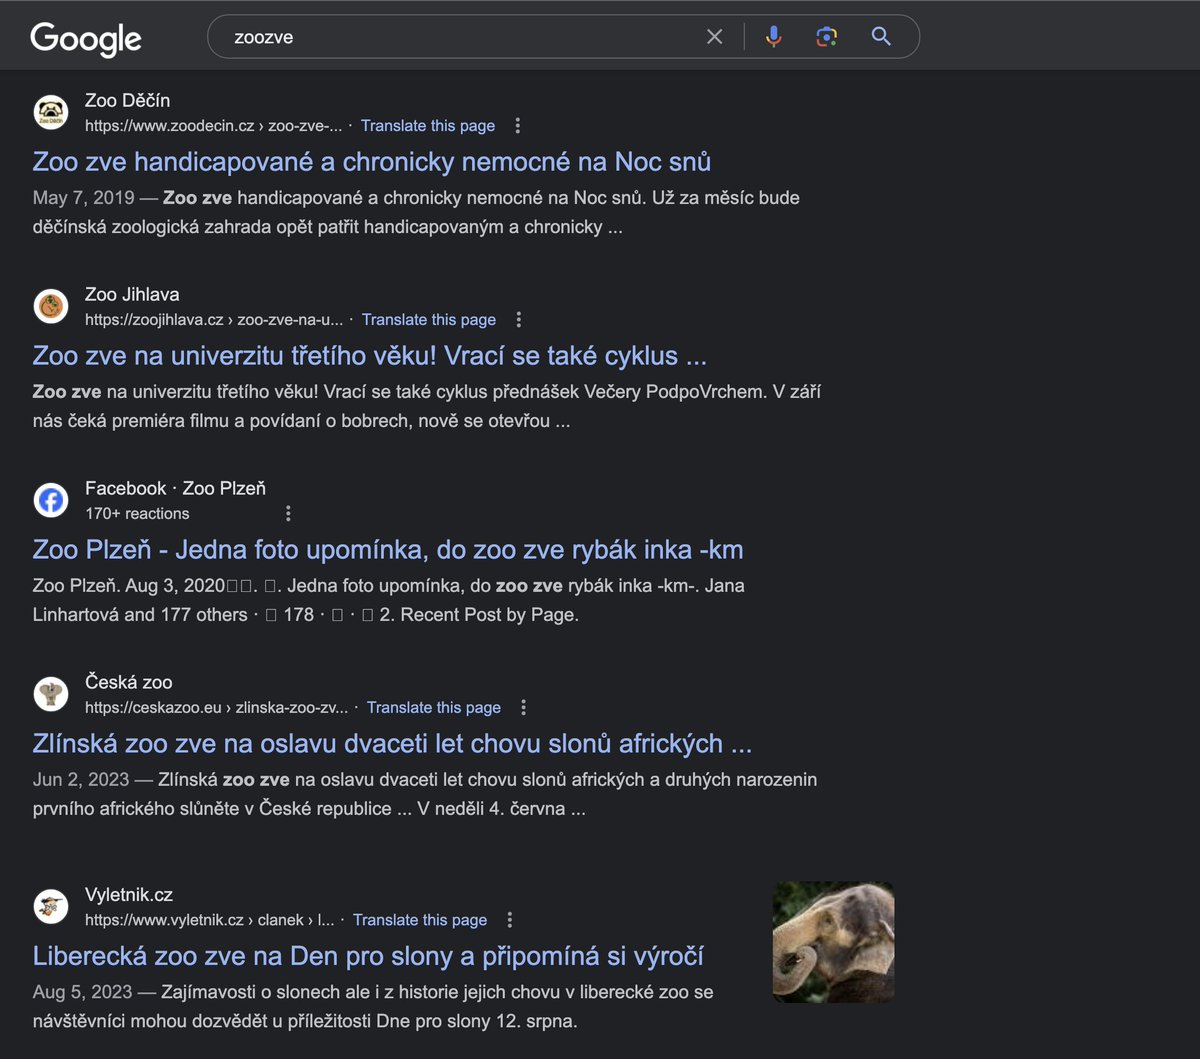The height and width of the screenshot is (1059, 1200).
Task: Open more options for Vyletnik.cz result
Action: click(509, 920)
